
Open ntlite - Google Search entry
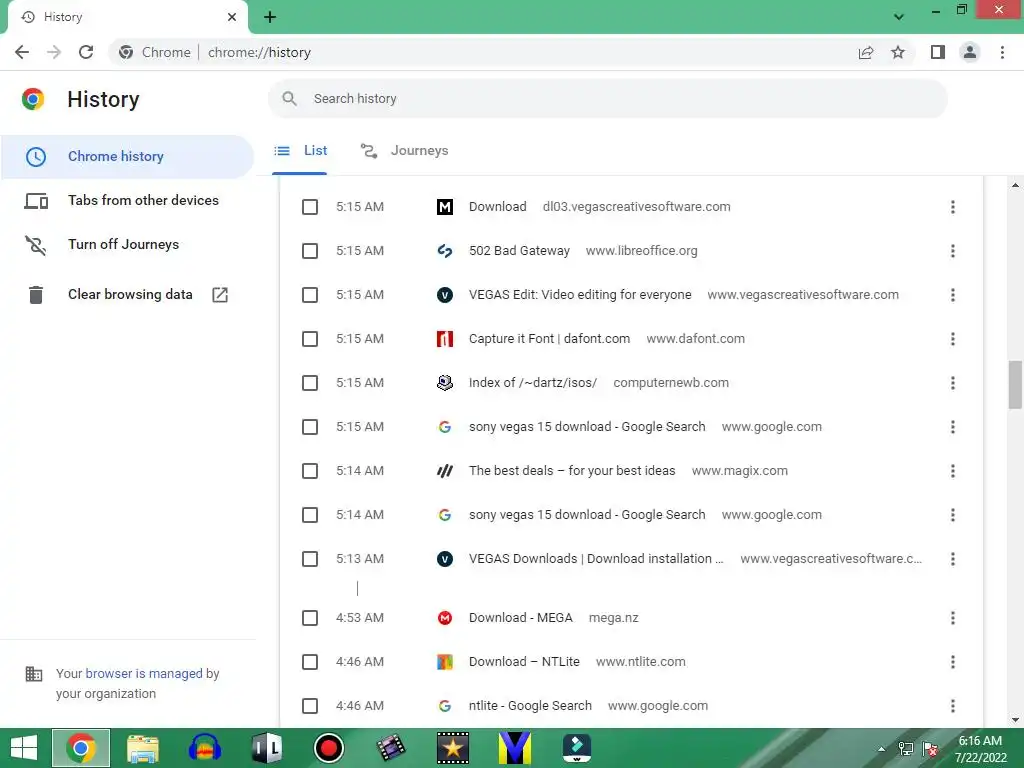click(x=530, y=706)
